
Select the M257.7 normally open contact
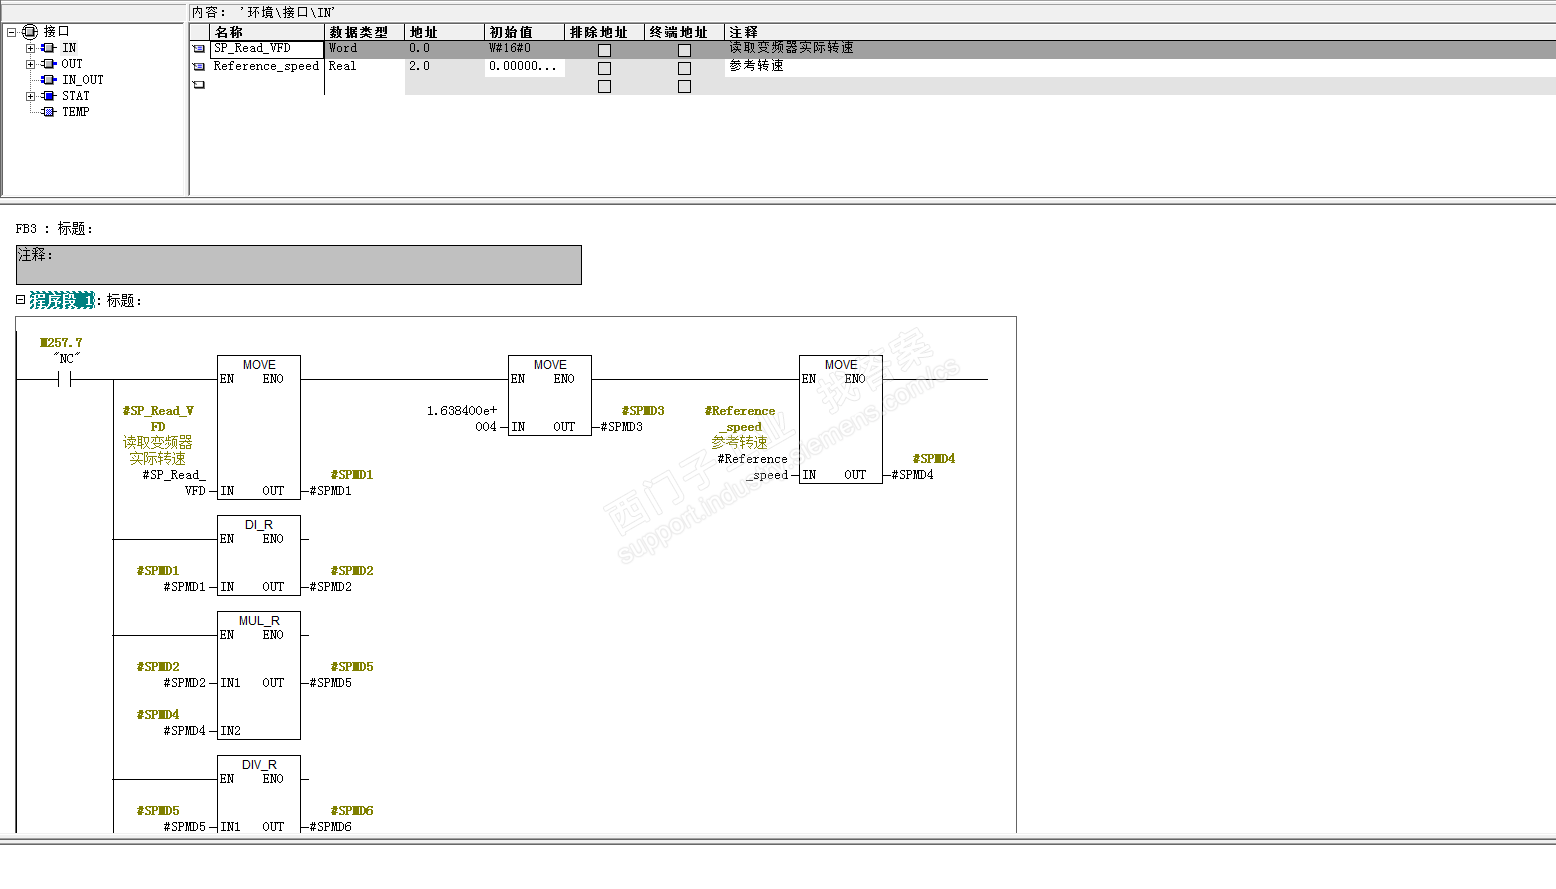(65, 379)
